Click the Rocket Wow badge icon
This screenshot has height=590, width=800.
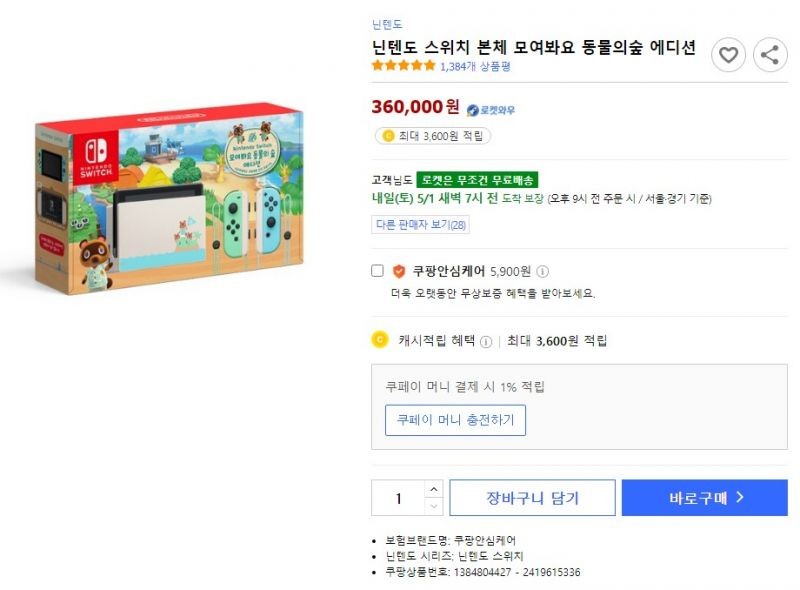tap(472, 110)
